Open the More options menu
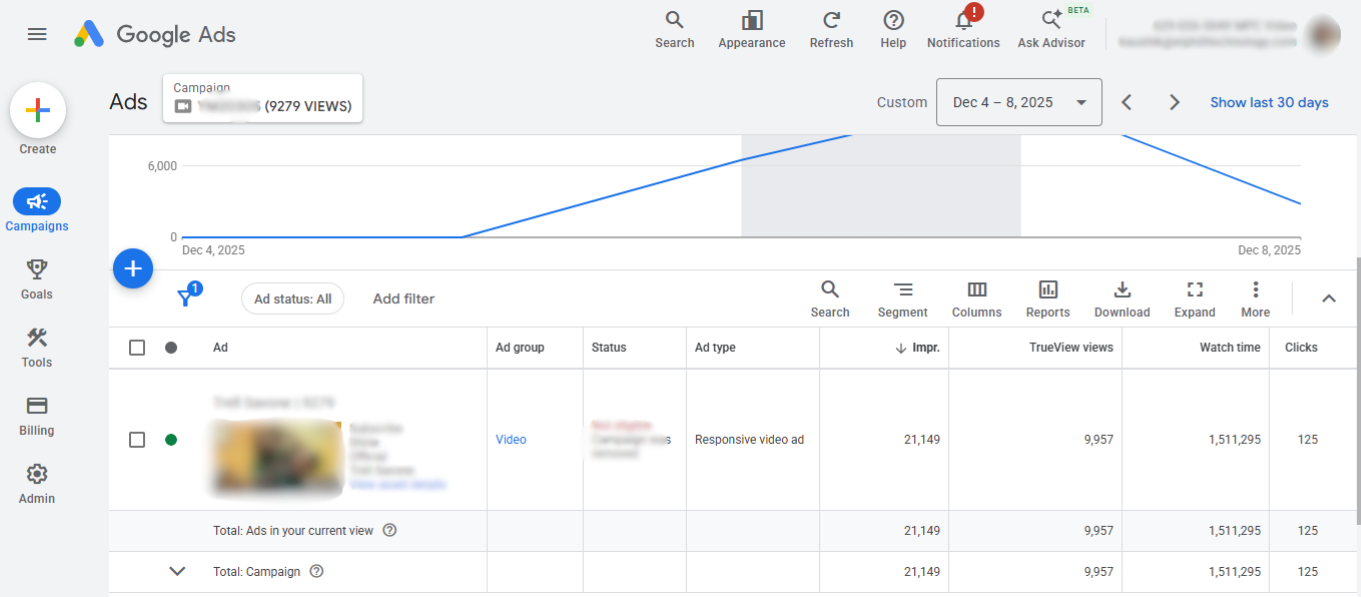 coord(1255,299)
